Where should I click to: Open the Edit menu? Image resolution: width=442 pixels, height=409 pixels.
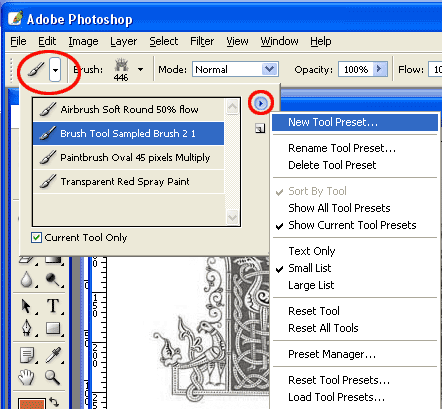click(47, 41)
